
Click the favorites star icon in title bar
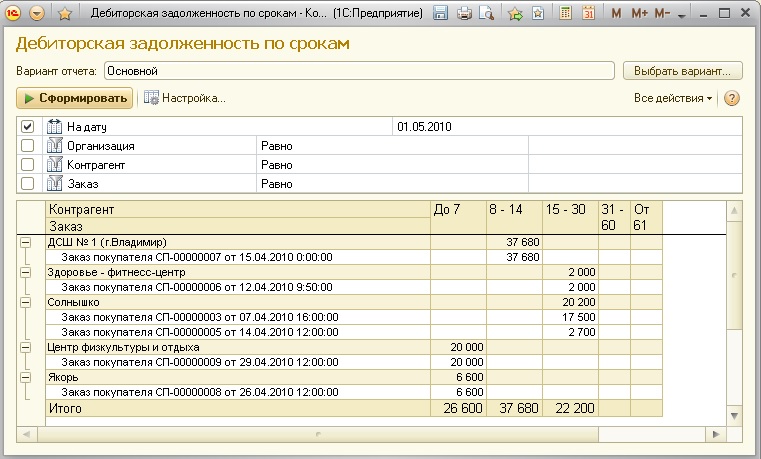[x=65, y=14]
